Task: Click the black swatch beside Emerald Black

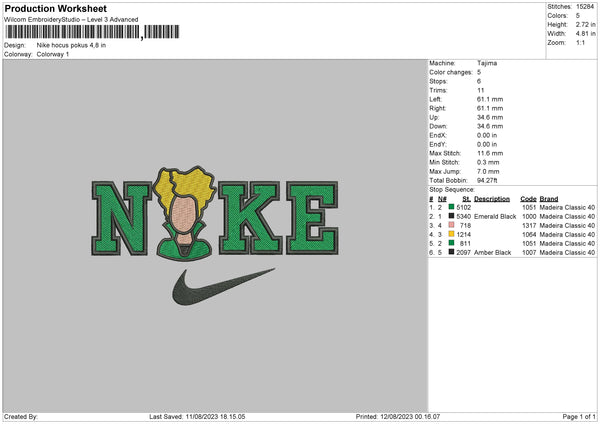Action: tap(451, 216)
